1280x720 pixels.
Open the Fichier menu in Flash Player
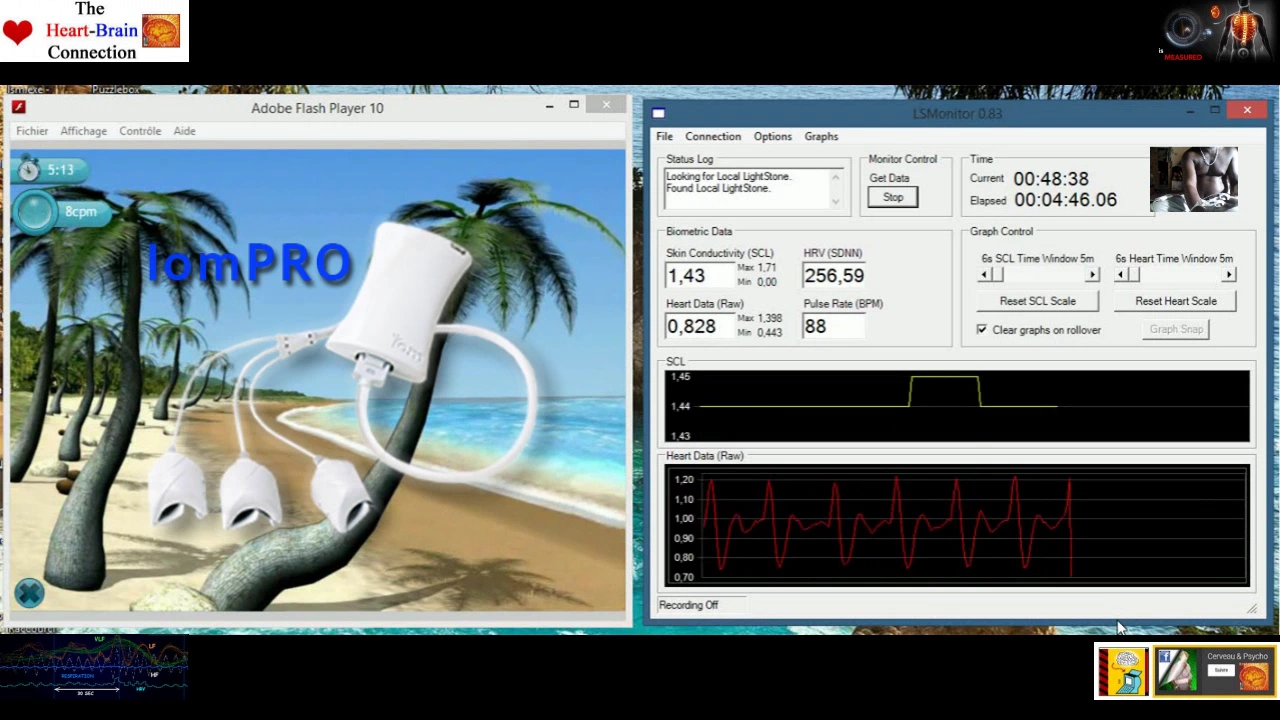click(x=32, y=131)
